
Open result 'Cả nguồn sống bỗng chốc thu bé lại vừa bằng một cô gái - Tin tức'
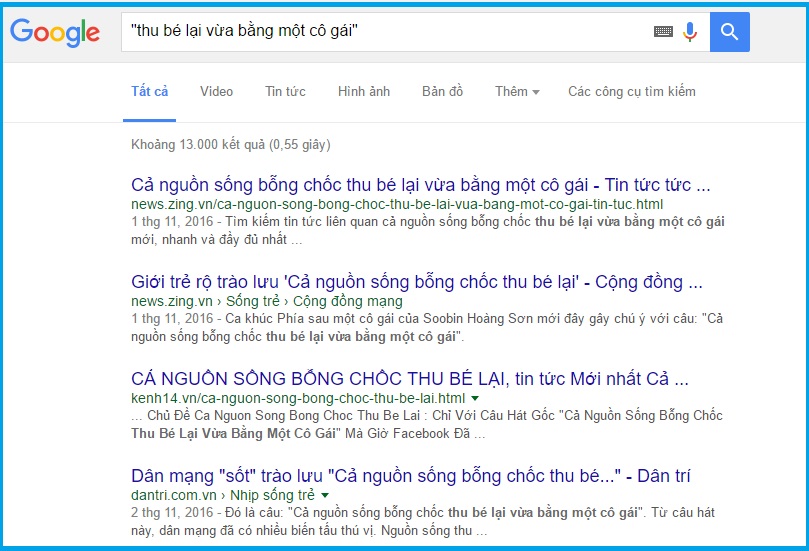tap(420, 185)
